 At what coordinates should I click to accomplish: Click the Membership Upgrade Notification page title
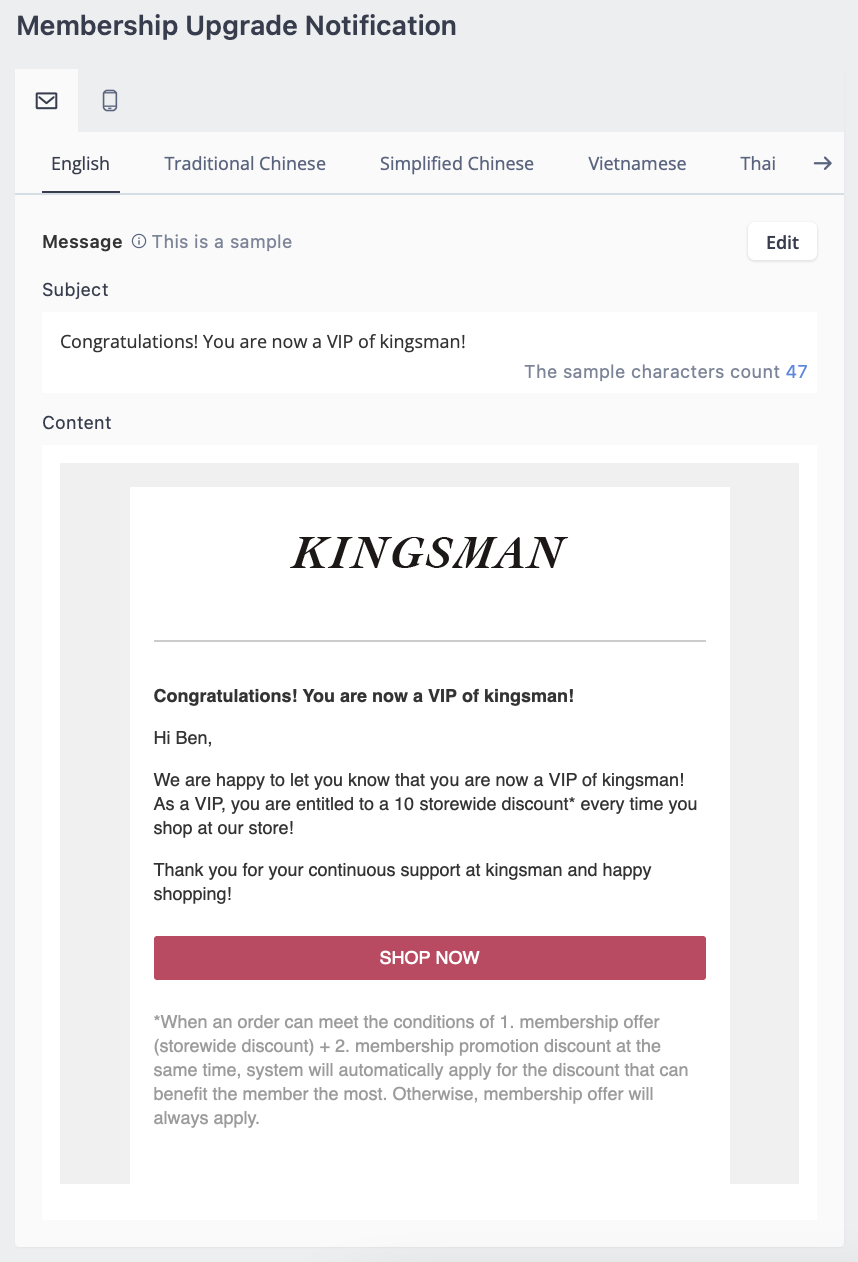(x=237, y=26)
